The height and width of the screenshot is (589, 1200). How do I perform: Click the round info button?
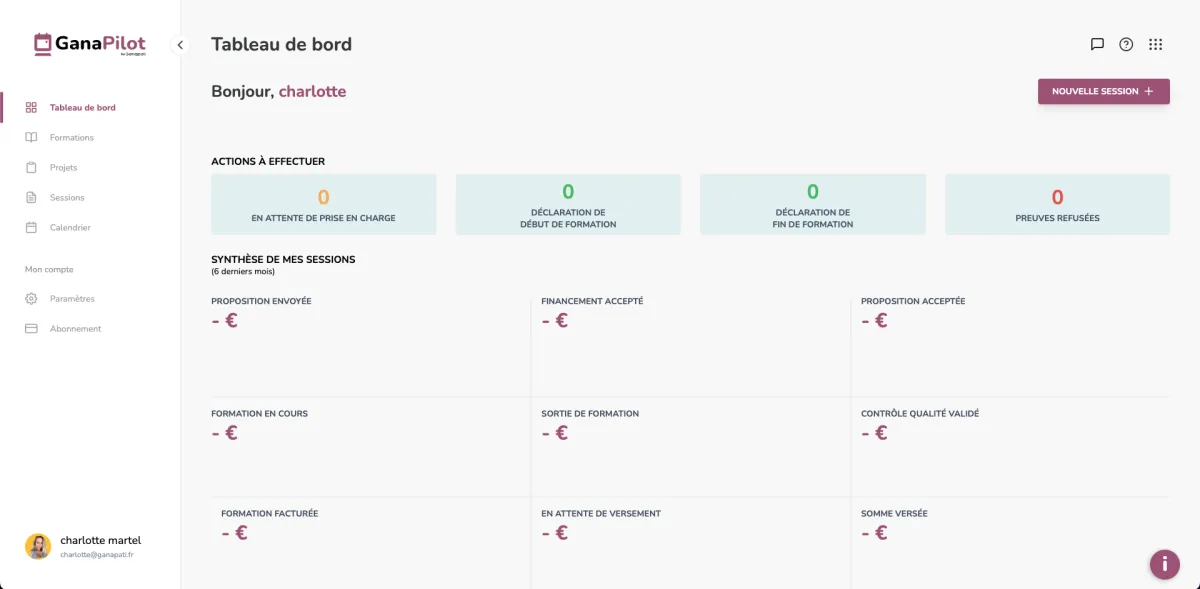point(1164,564)
